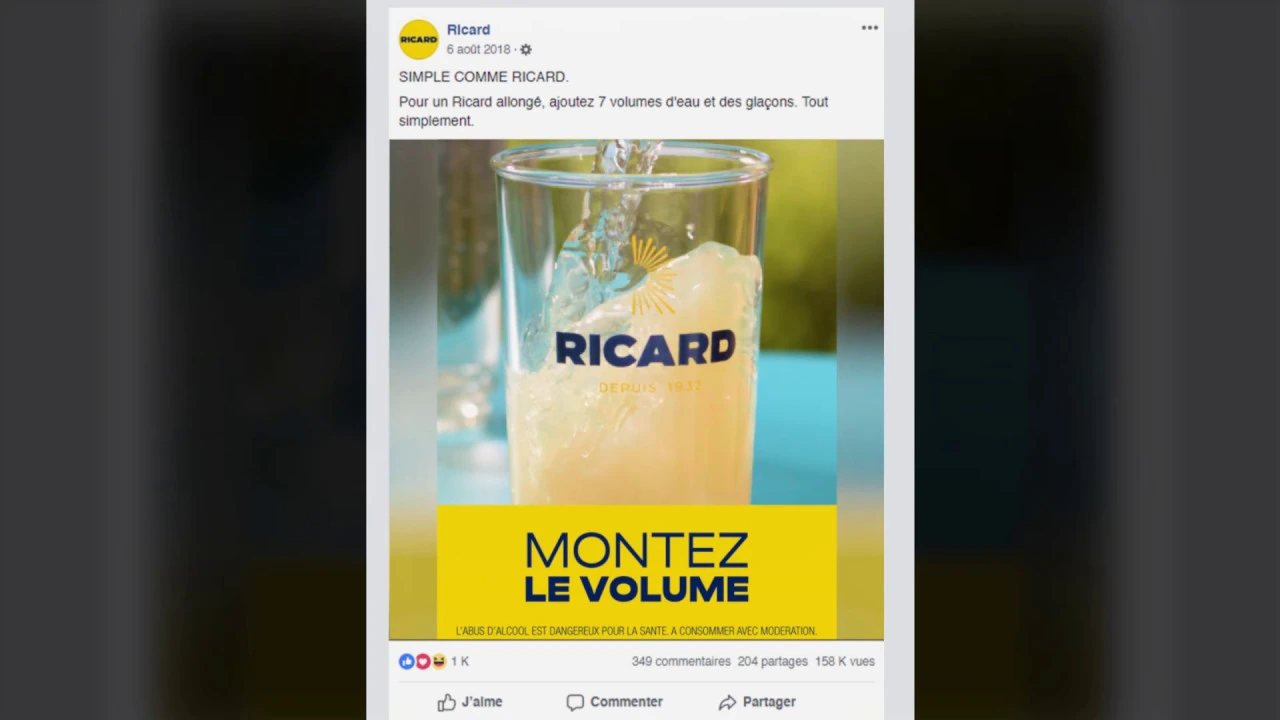
Task: Click the Simple comme Ricard post text
Action: [483, 77]
